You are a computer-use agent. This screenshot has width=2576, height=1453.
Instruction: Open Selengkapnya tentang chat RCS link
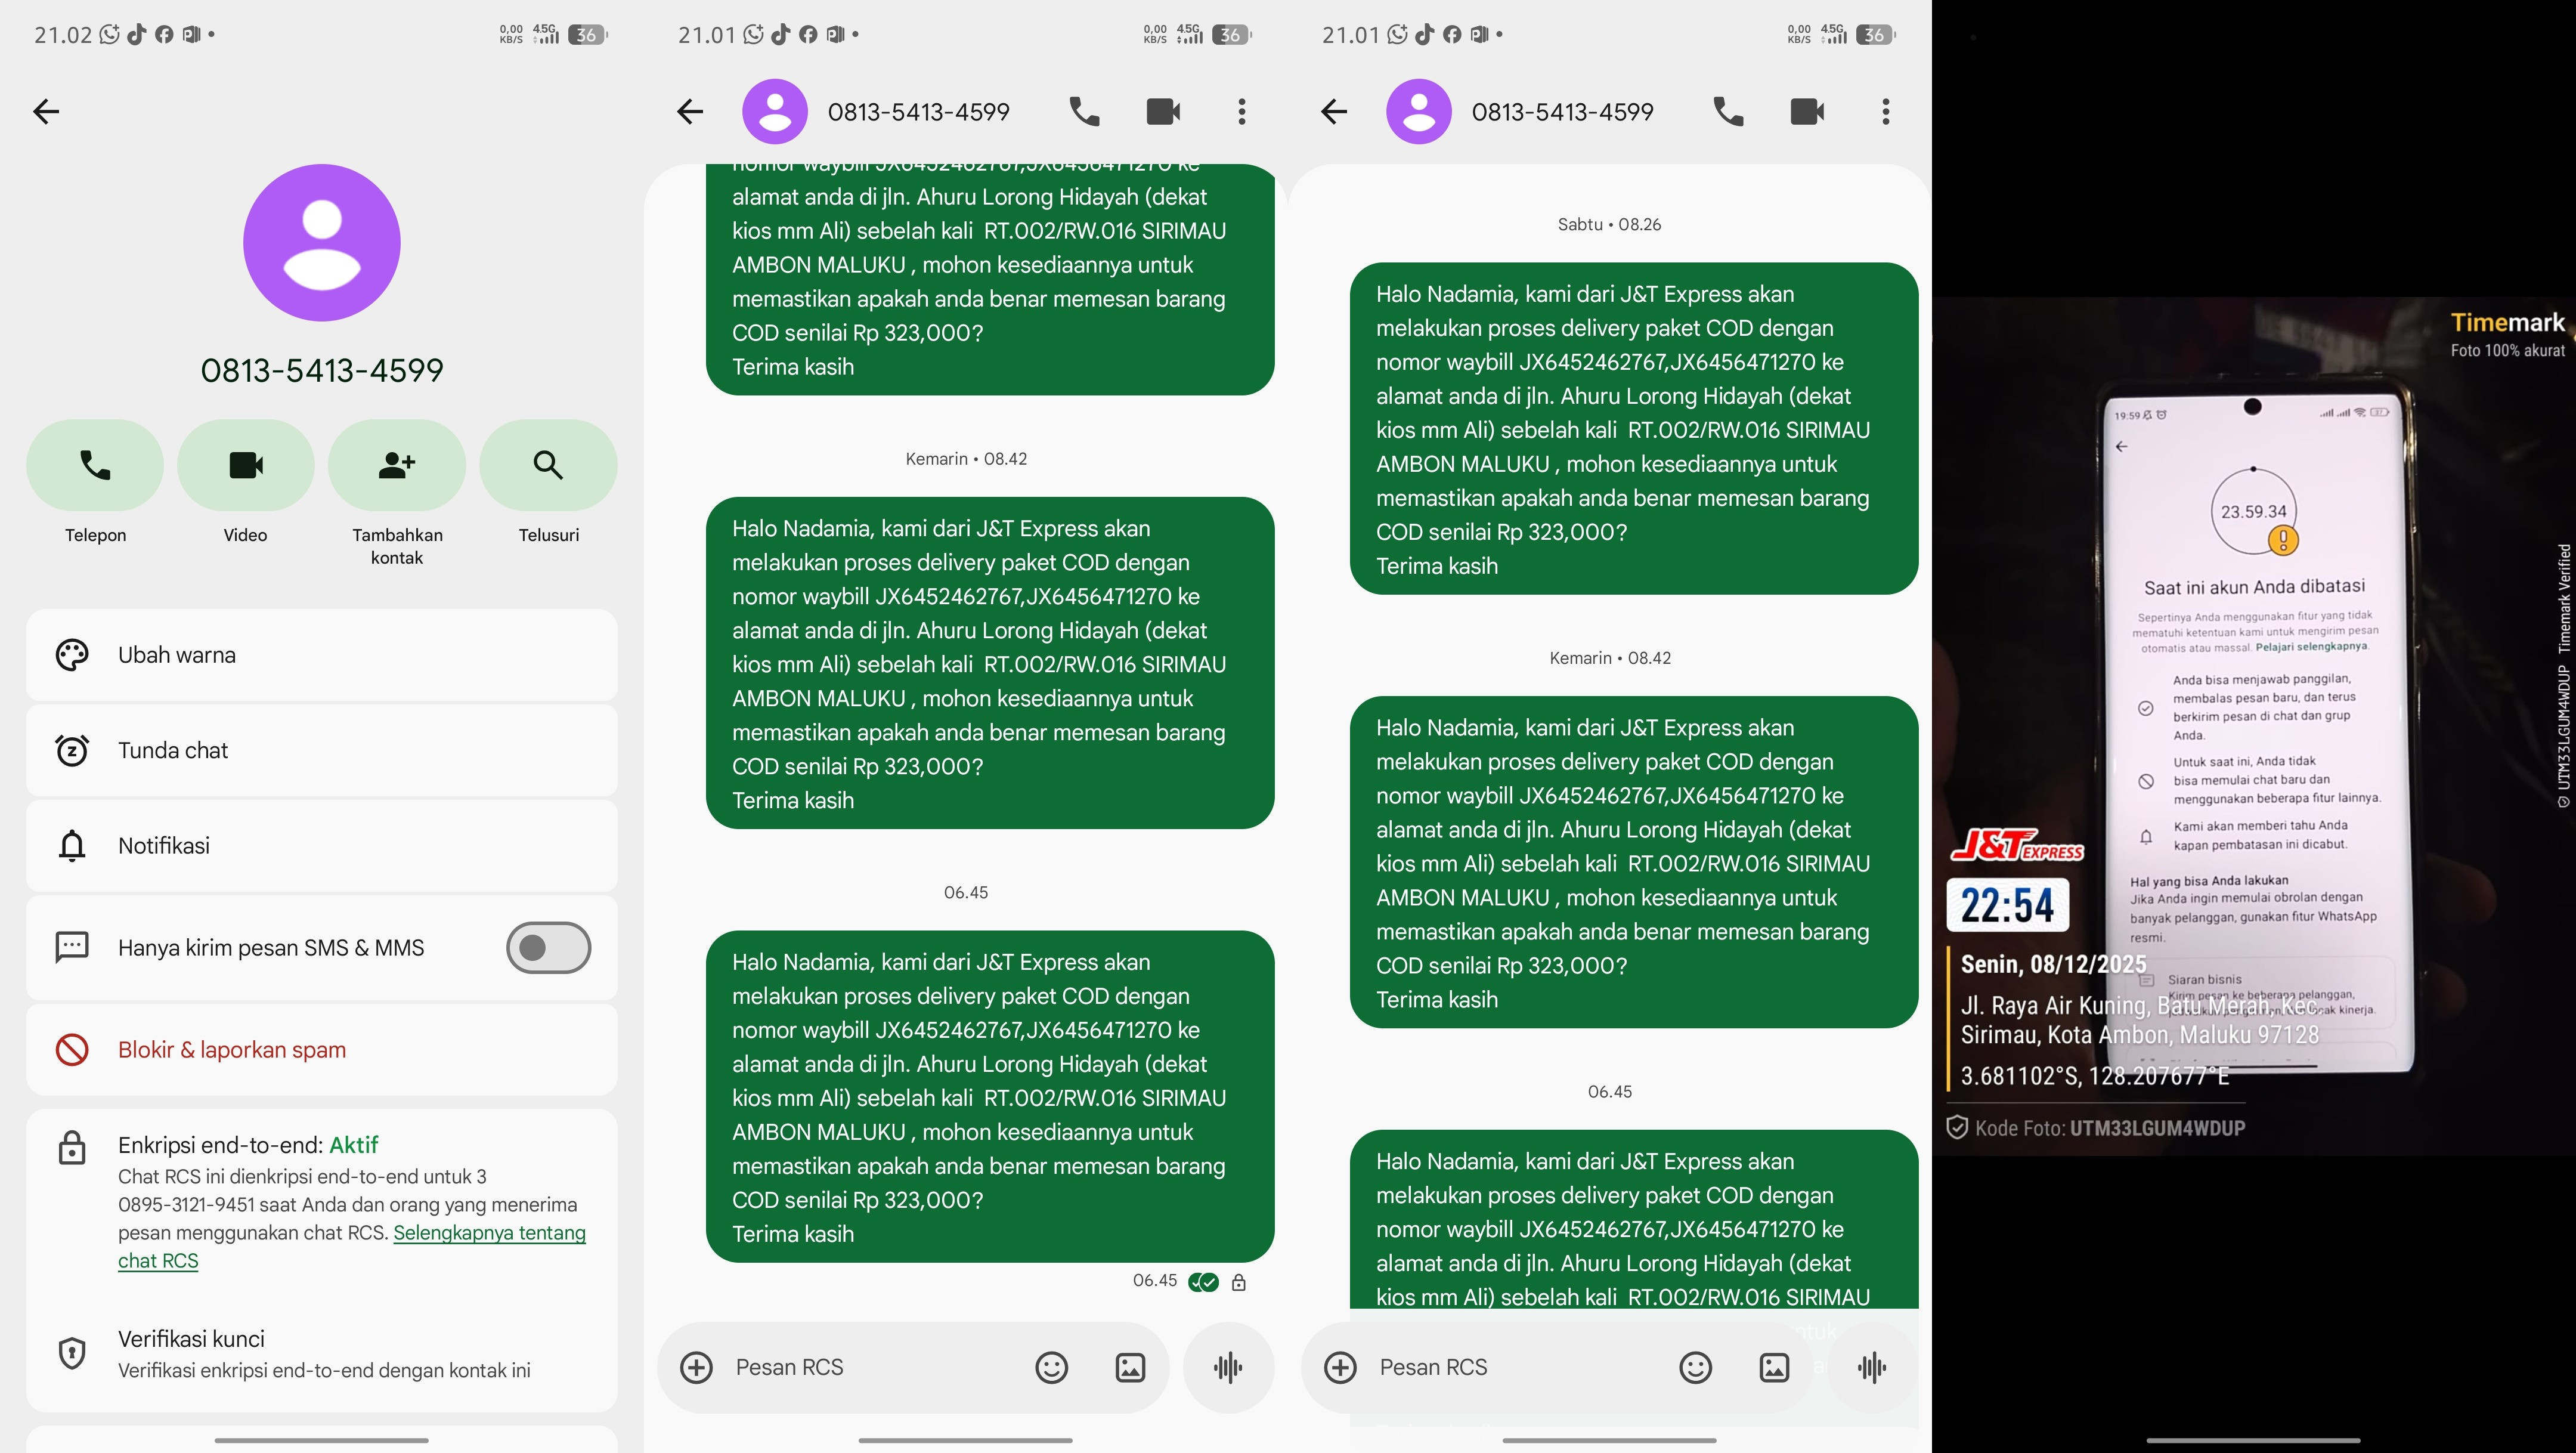(x=352, y=1246)
